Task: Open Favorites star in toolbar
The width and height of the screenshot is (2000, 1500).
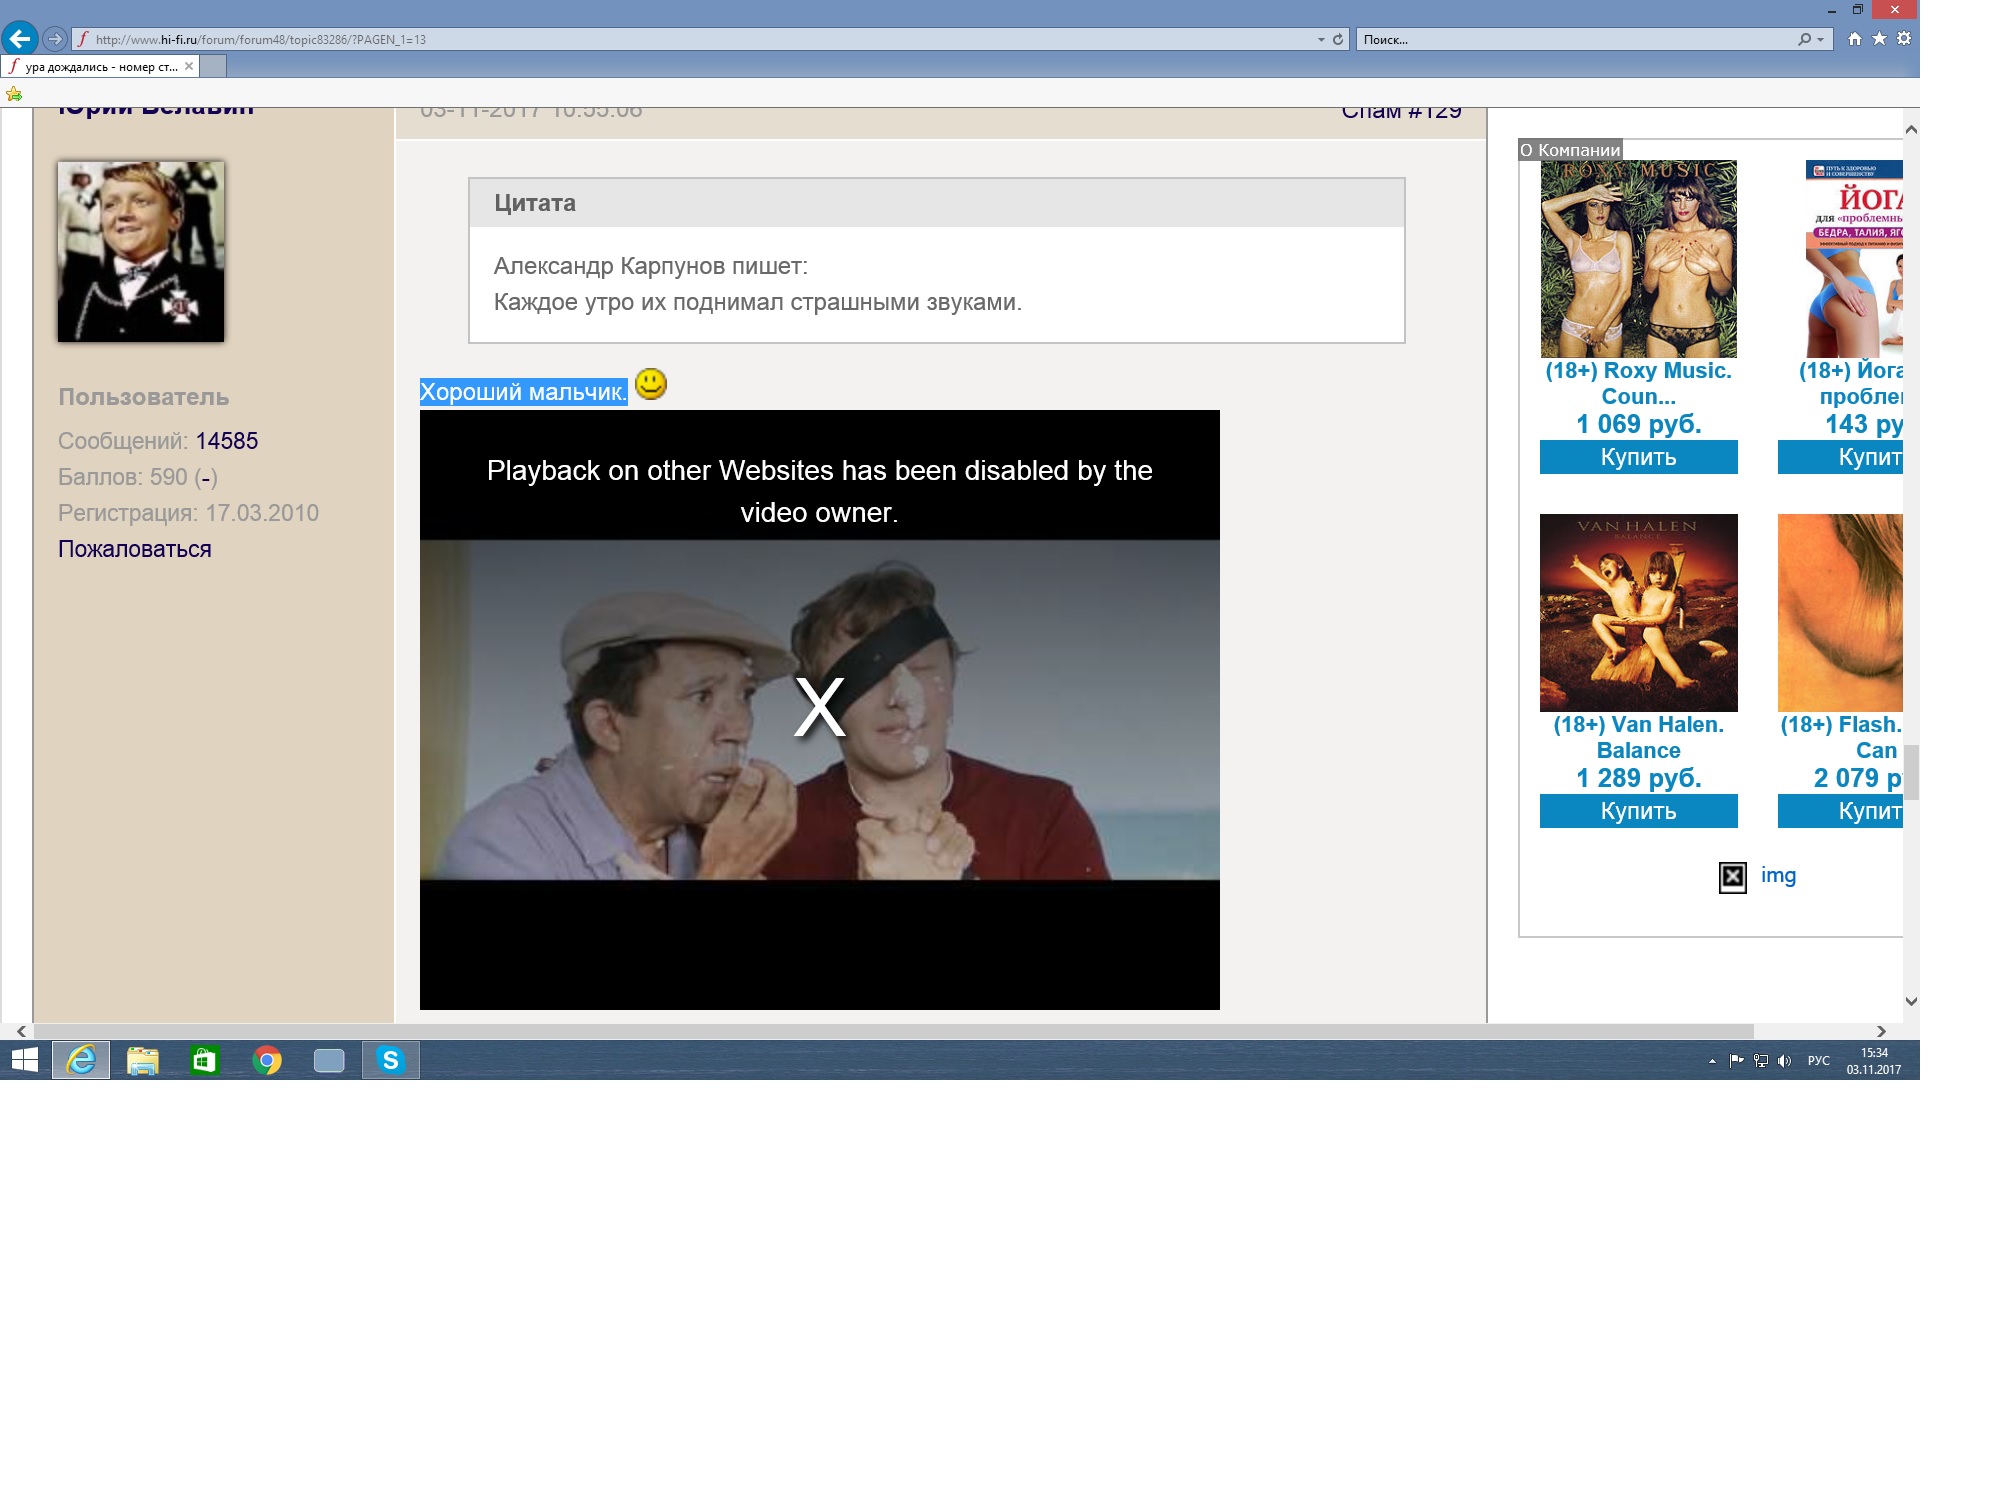Action: point(1879,38)
